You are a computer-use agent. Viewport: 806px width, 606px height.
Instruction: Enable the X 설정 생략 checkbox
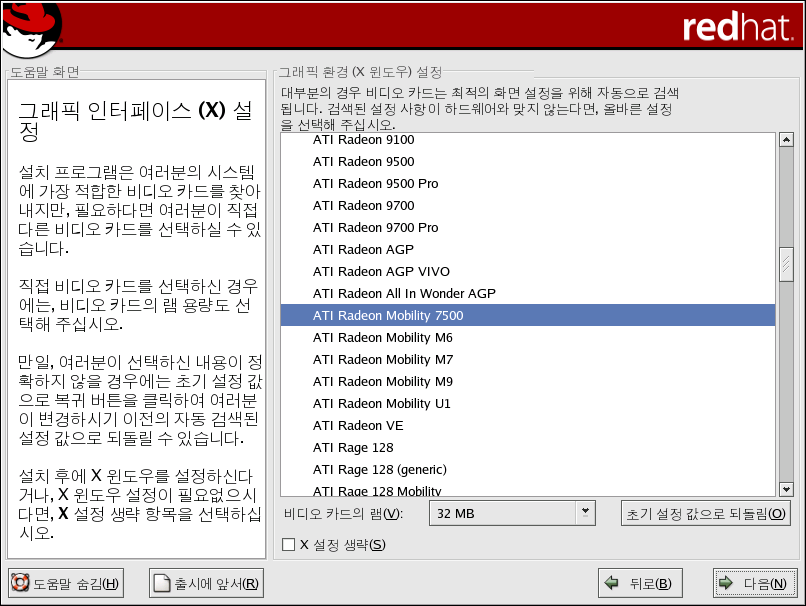click(x=289, y=545)
